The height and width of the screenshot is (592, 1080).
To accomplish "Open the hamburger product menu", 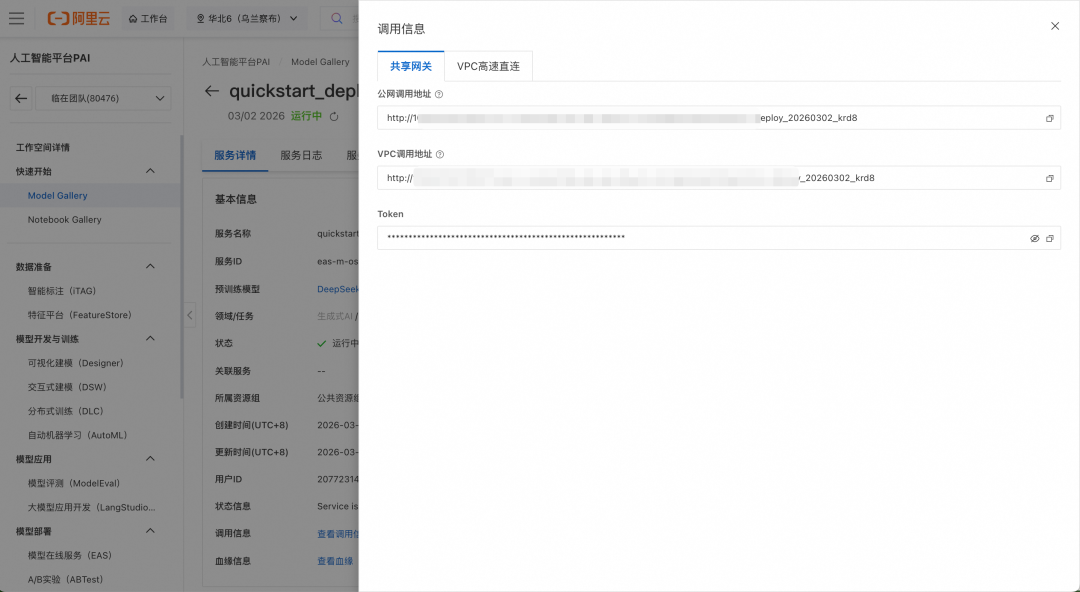I will [x=17, y=18].
